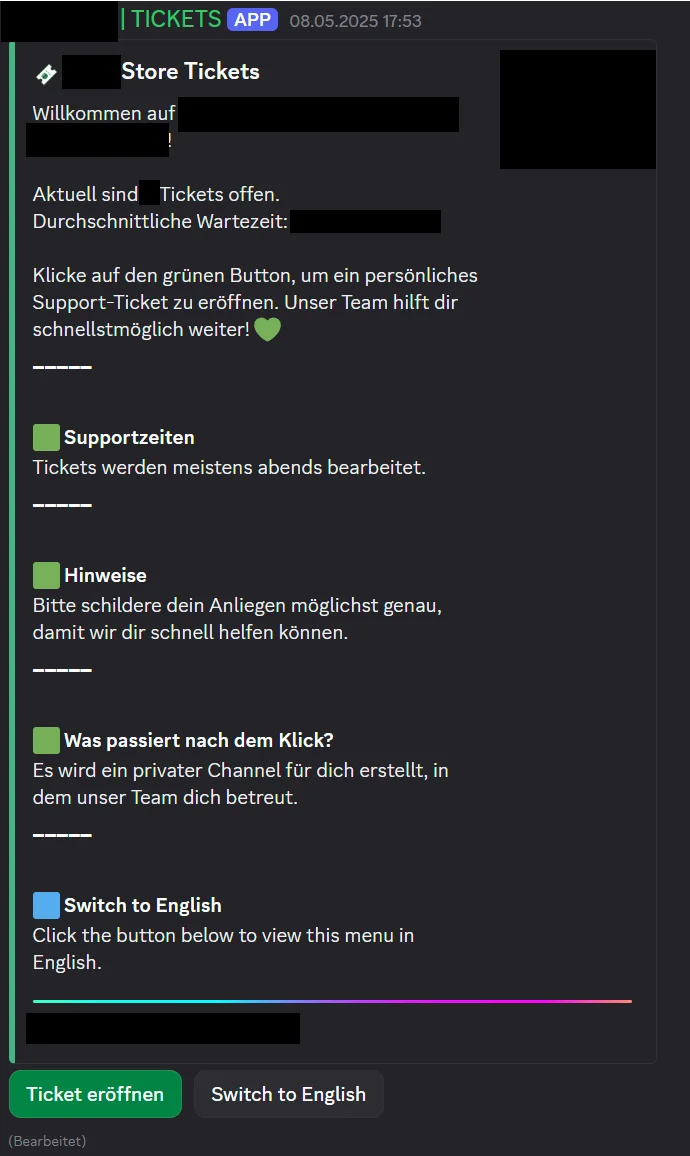Select the blue square emoji next to Switch to English
The image size is (690, 1156).
[46, 904]
